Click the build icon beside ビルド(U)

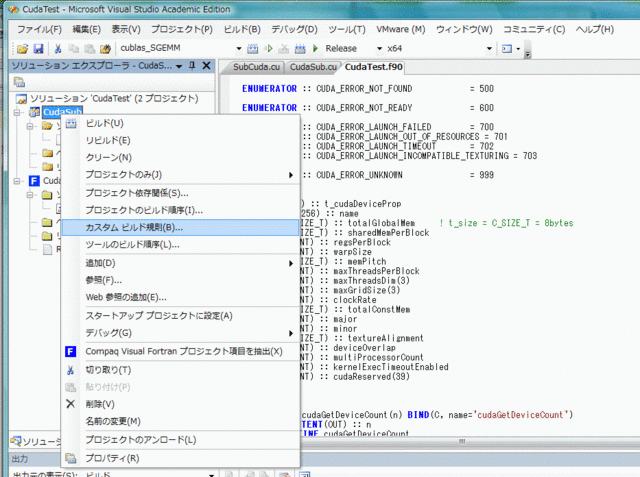71,123
